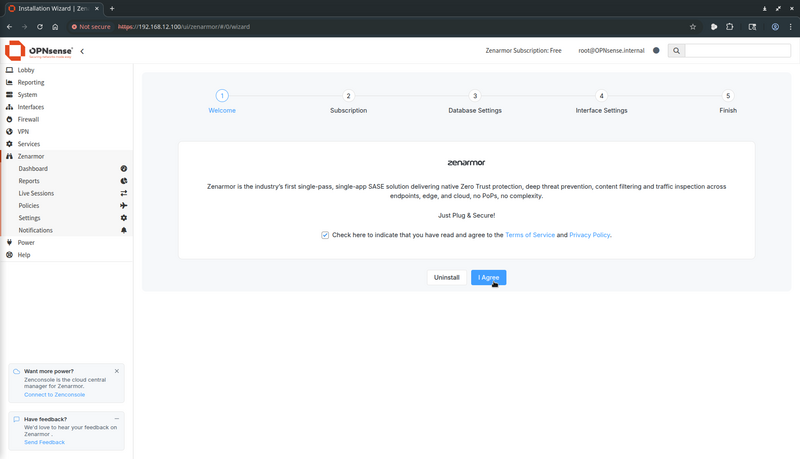Open Live Sessions page
The image size is (800, 459).
(36, 193)
